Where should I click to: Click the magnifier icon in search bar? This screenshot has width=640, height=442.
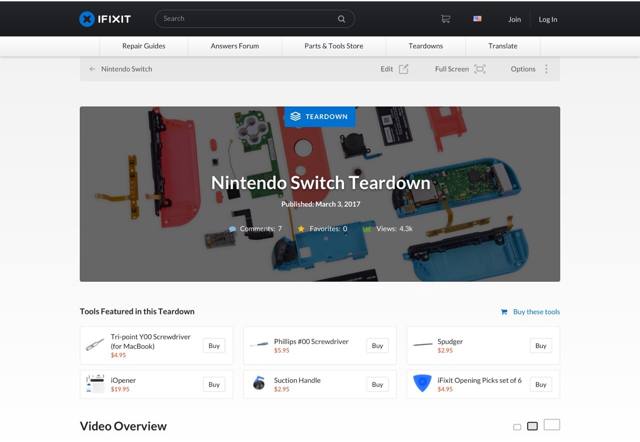click(x=342, y=19)
